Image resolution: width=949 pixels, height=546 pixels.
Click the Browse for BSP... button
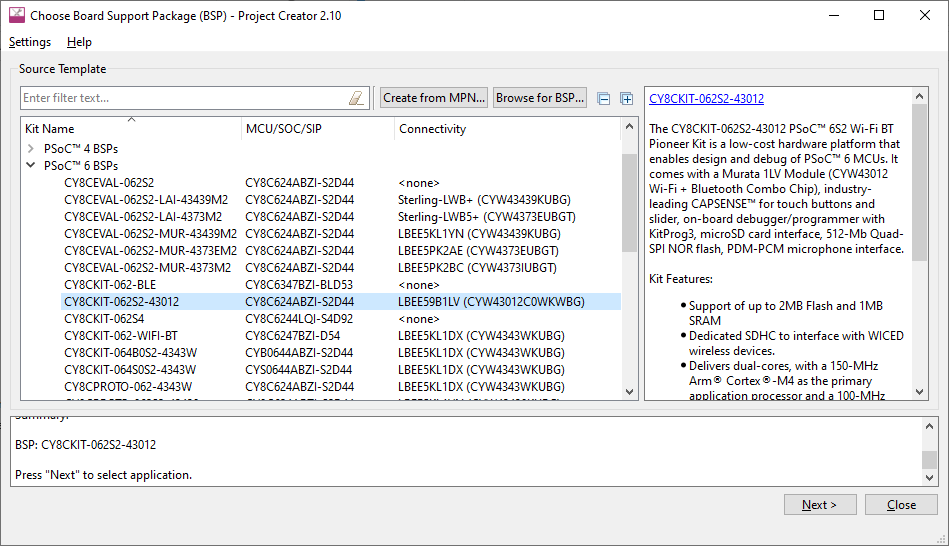[x=540, y=98]
